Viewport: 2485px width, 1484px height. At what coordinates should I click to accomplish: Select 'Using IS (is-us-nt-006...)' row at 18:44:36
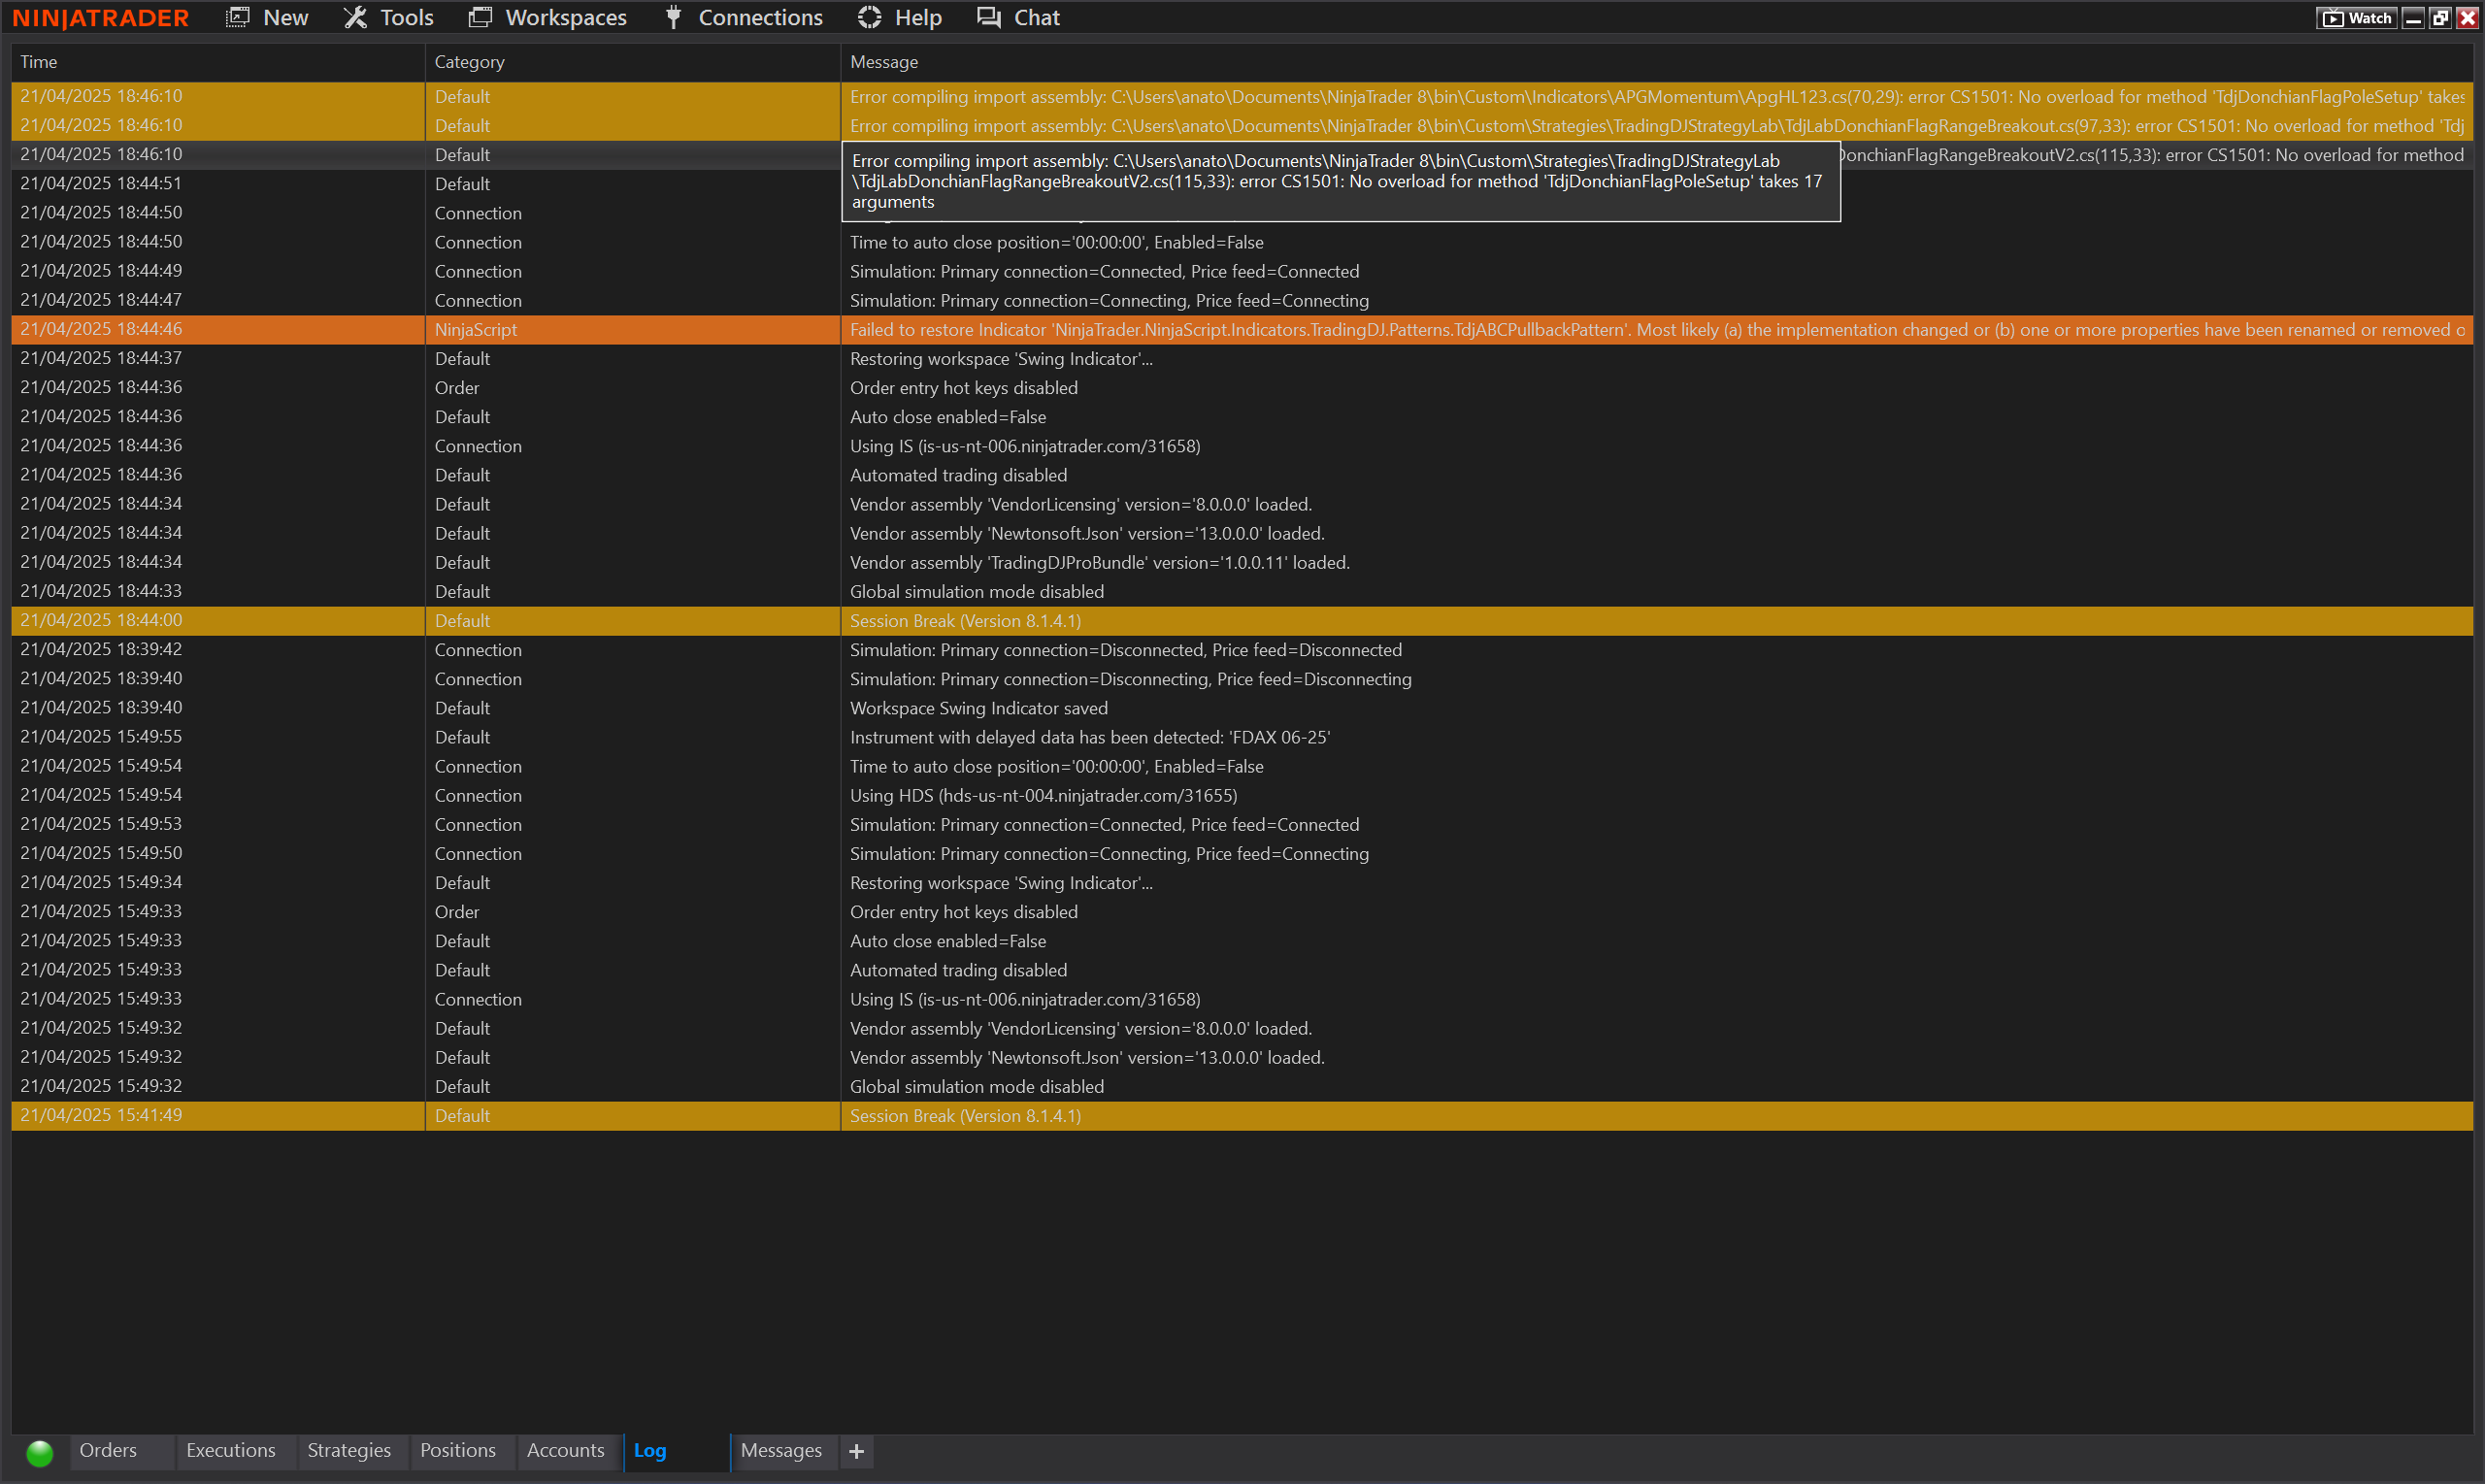(x=1242, y=446)
